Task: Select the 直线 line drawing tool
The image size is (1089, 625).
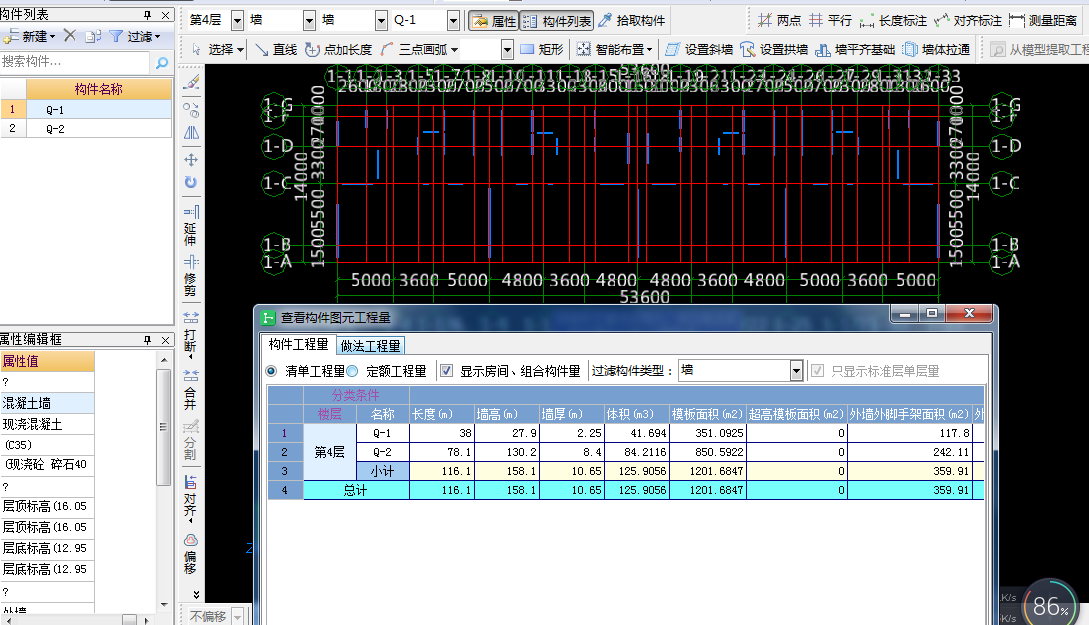Action: (276, 49)
